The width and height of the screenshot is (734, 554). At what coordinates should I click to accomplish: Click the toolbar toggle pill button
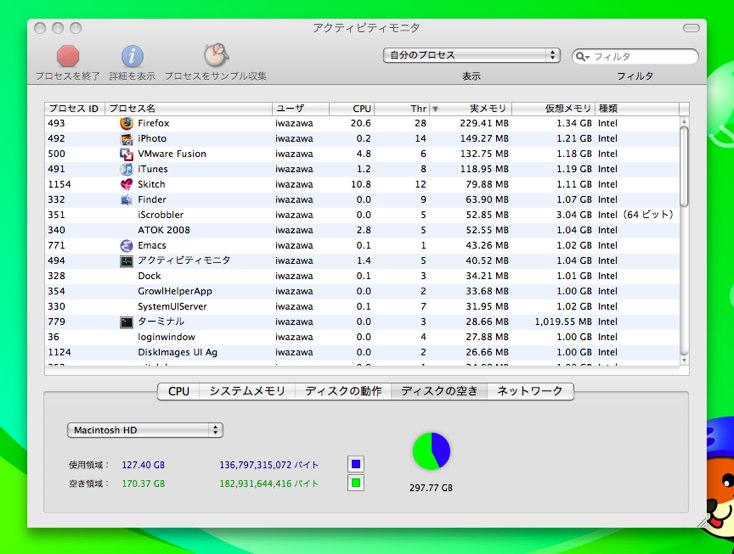691,28
